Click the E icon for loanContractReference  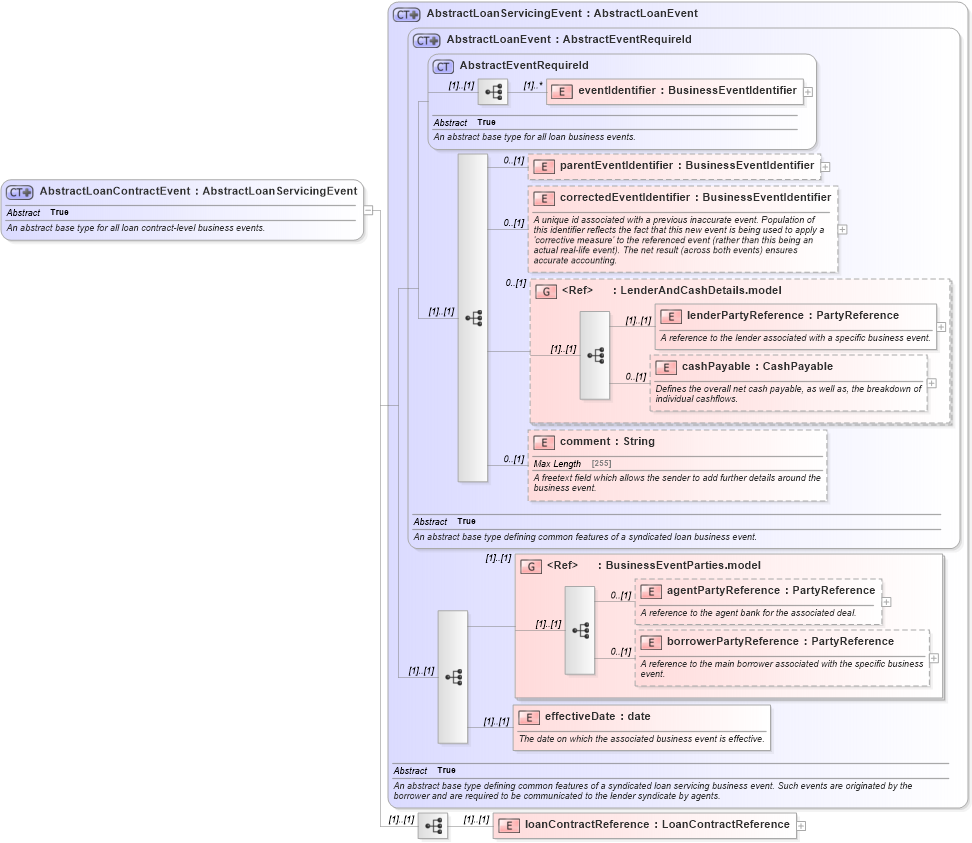[510, 825]
